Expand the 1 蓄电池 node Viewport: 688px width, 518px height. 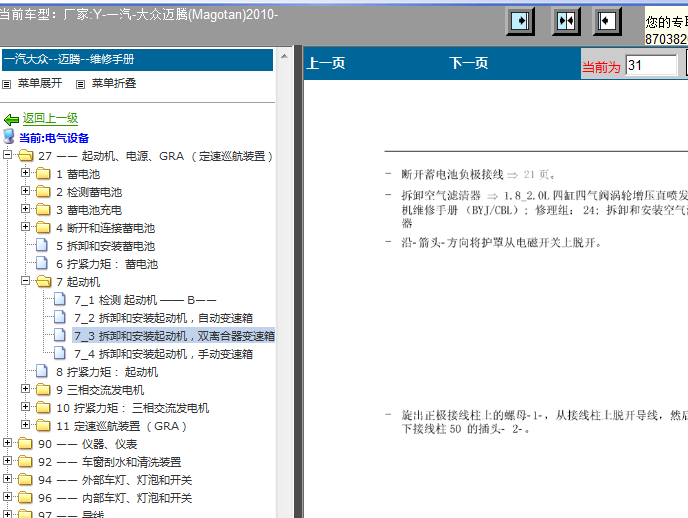point(25,172)
